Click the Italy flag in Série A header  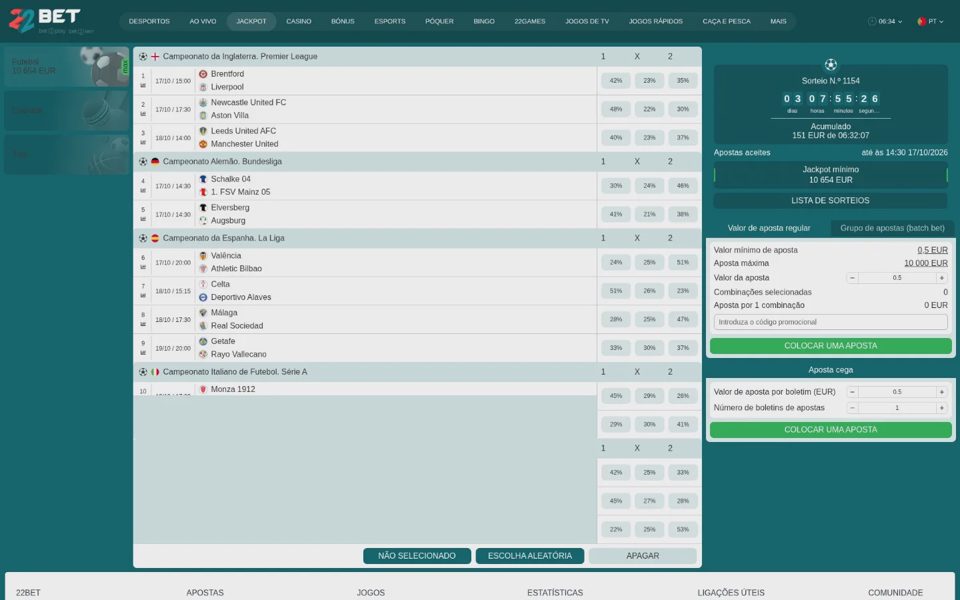click(155, 372)
